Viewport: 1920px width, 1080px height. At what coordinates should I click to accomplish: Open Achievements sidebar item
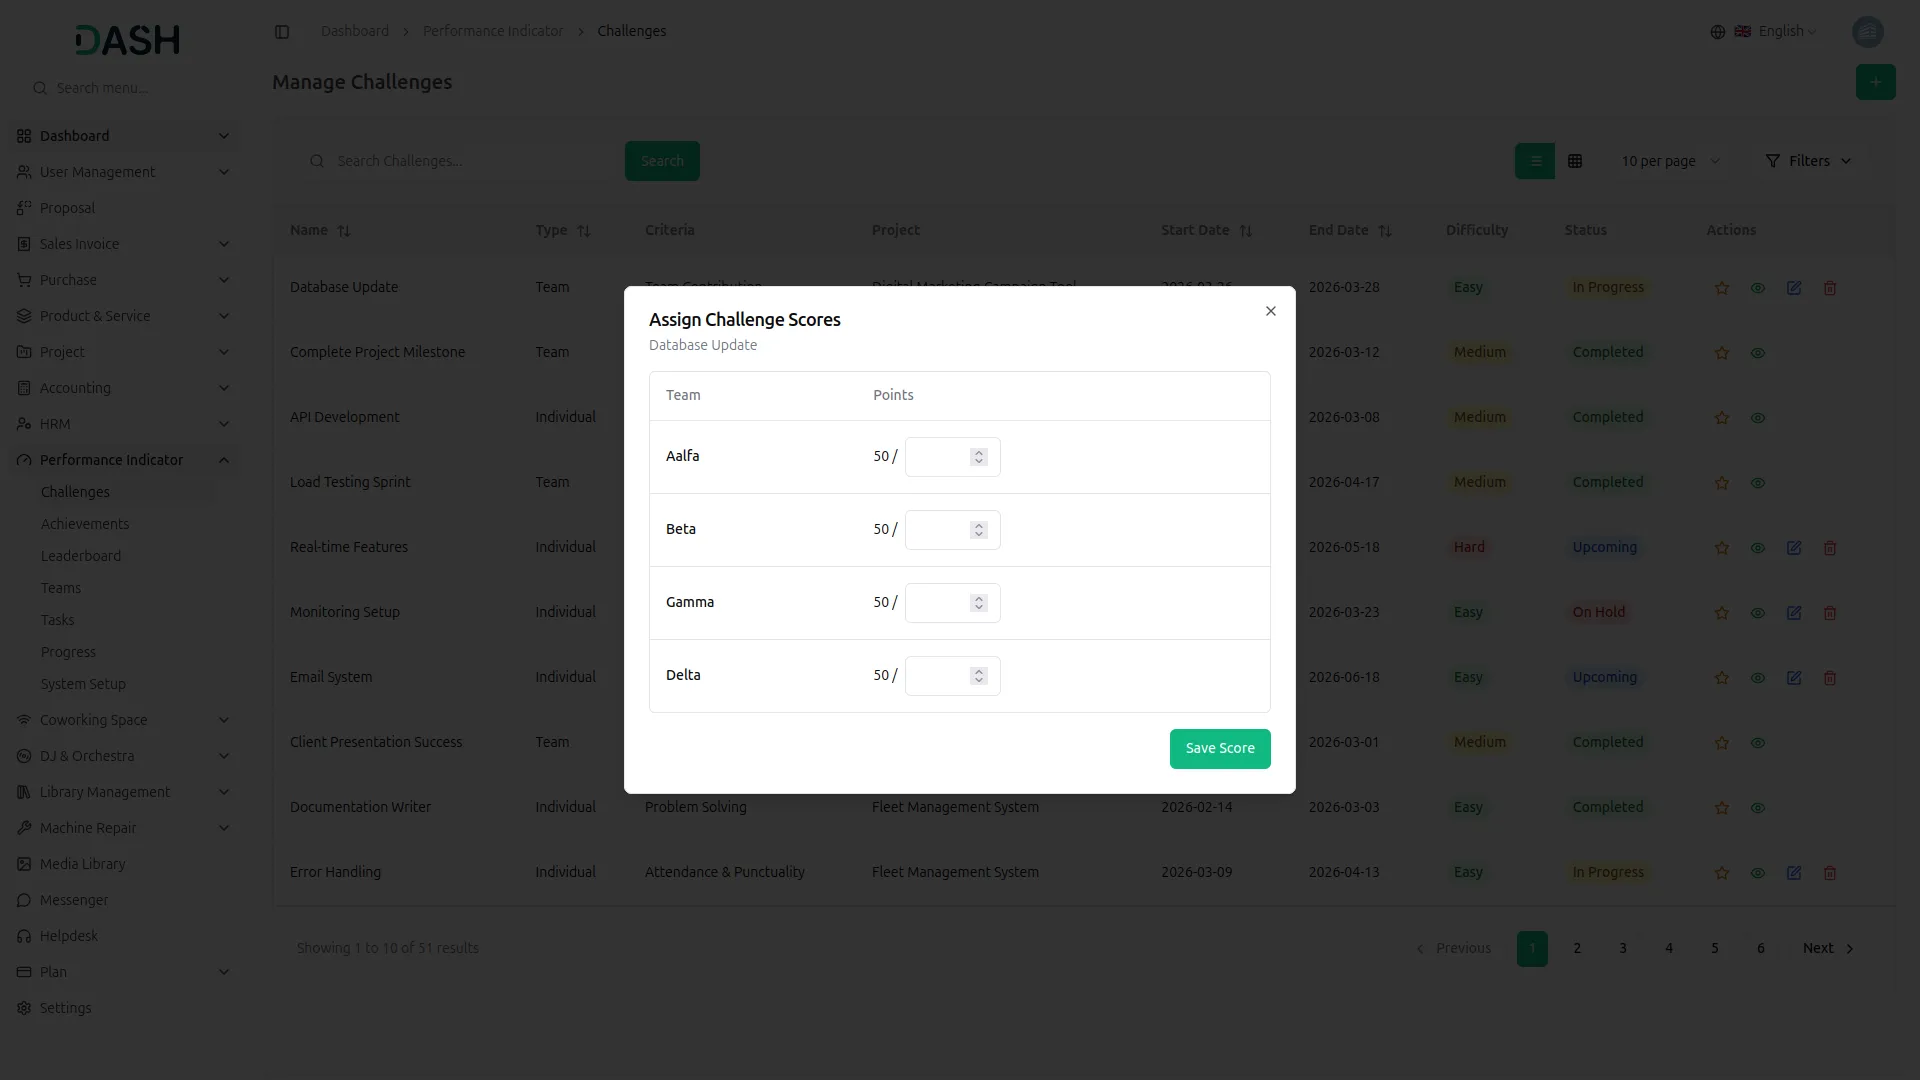85,524
